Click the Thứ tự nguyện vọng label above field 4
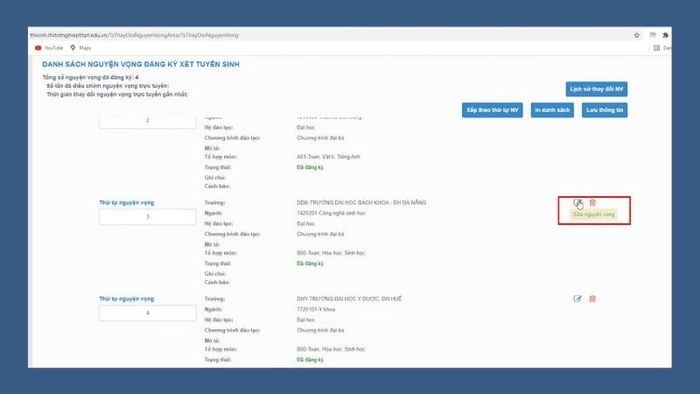The image size is (700, 394). pyautogui.click(x=126, y=299)
